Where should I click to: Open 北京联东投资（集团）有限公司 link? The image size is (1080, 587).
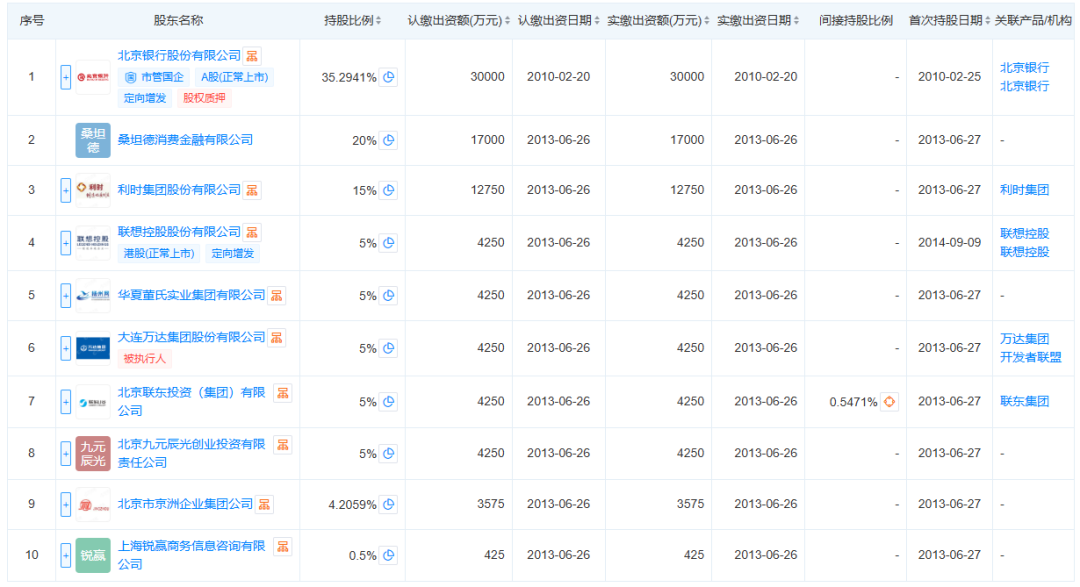coord(191,401)
